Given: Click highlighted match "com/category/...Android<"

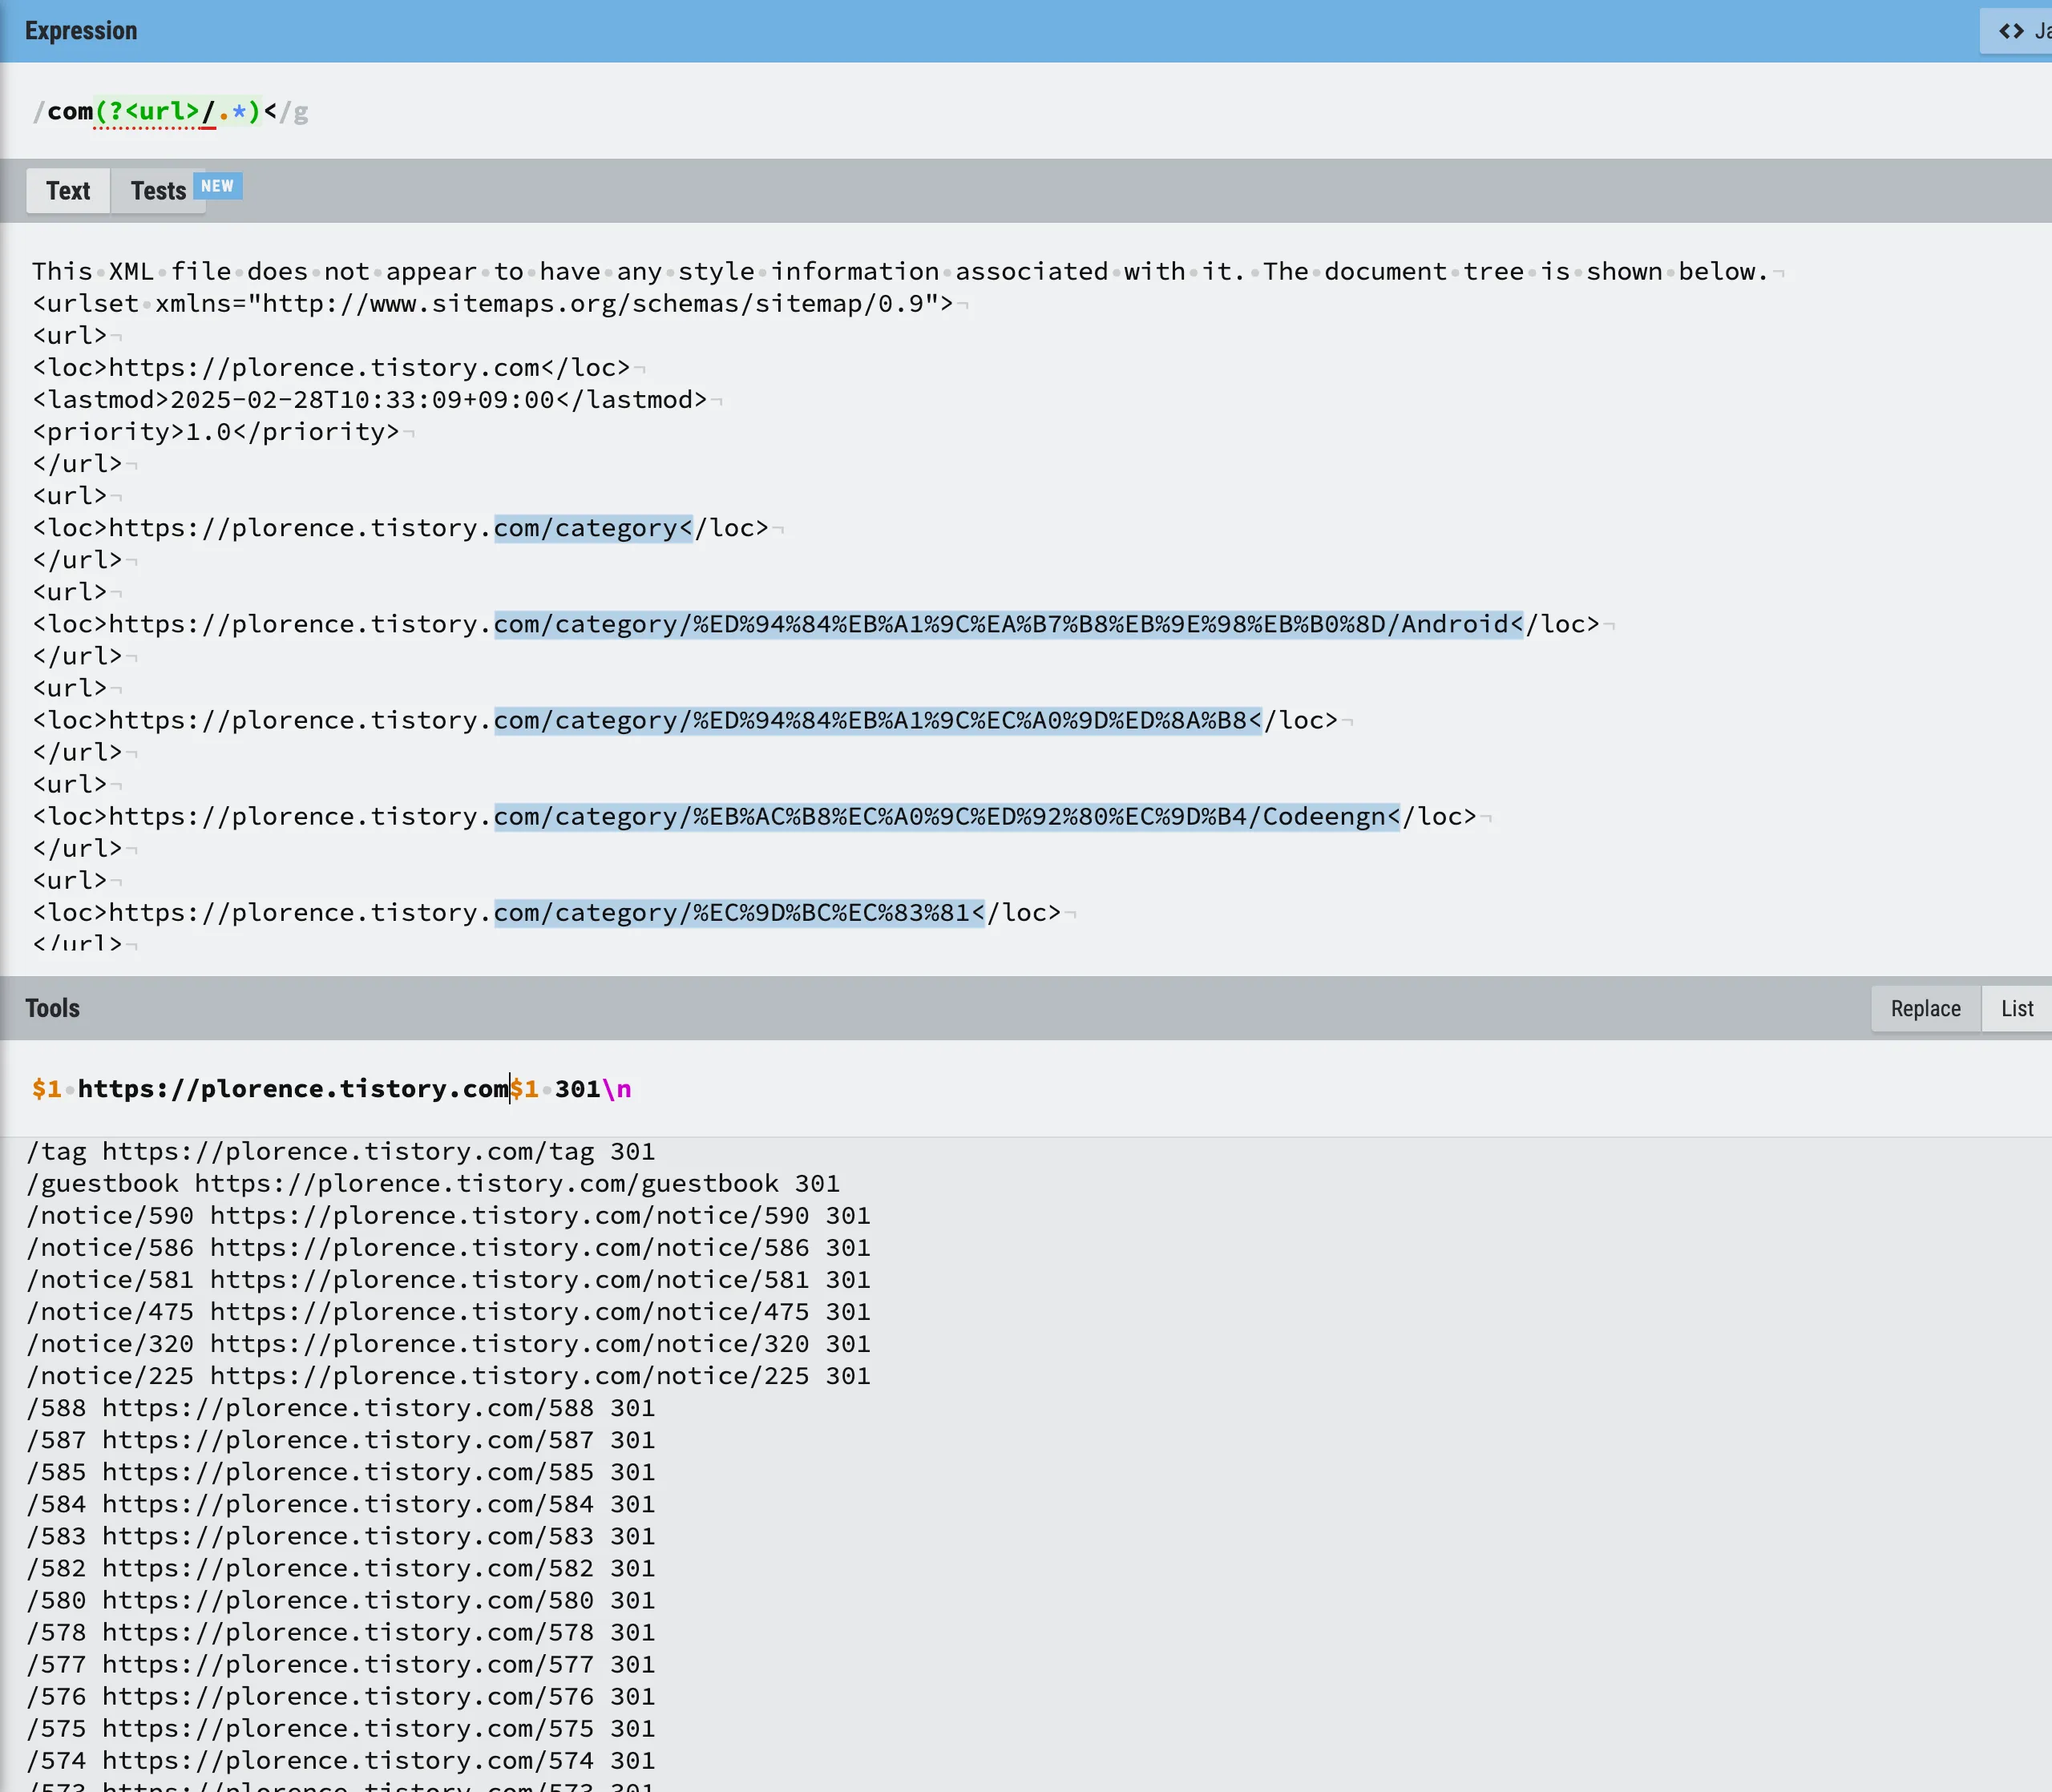Looking at the screenshot, I should coord(1008,624).
